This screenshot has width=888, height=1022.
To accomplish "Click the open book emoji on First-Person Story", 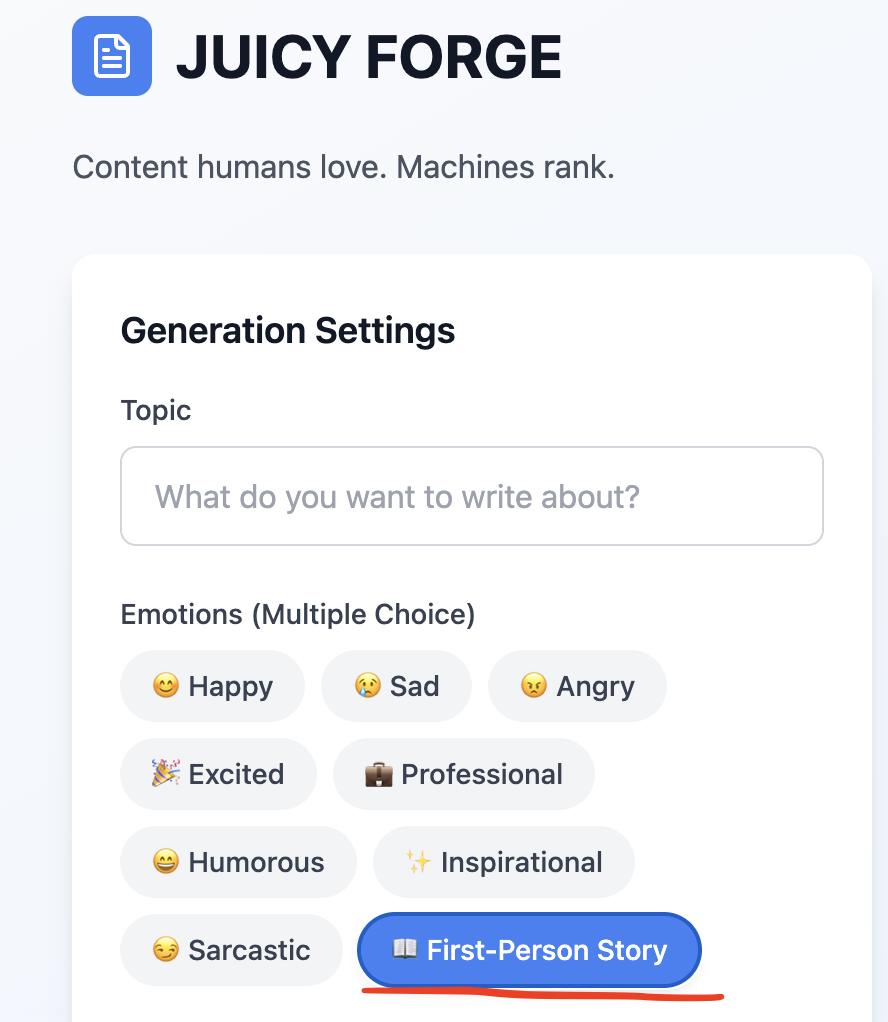I will coord(404,950).
